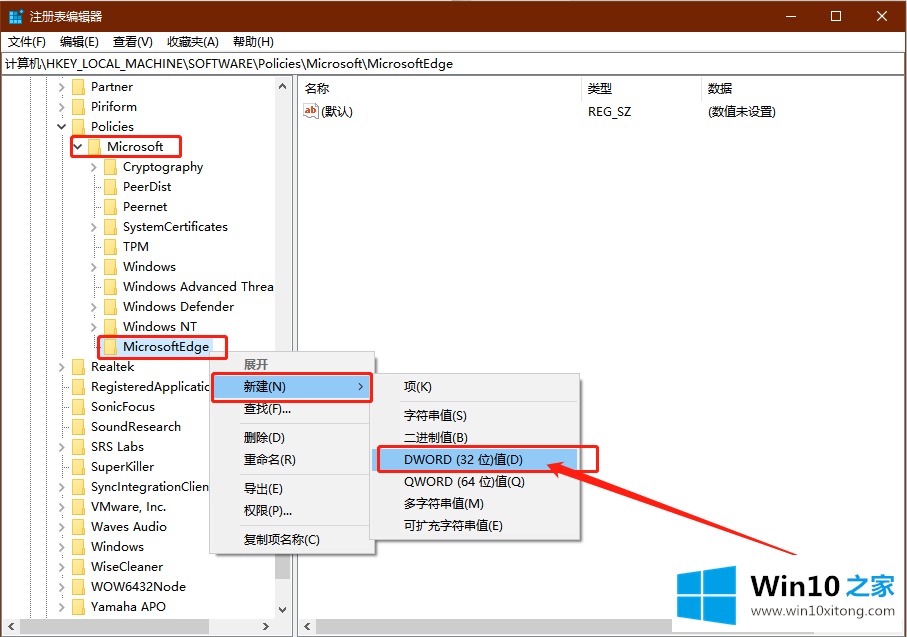Choose 可扩充字符串值(E) in the submenu

(475, 525)
